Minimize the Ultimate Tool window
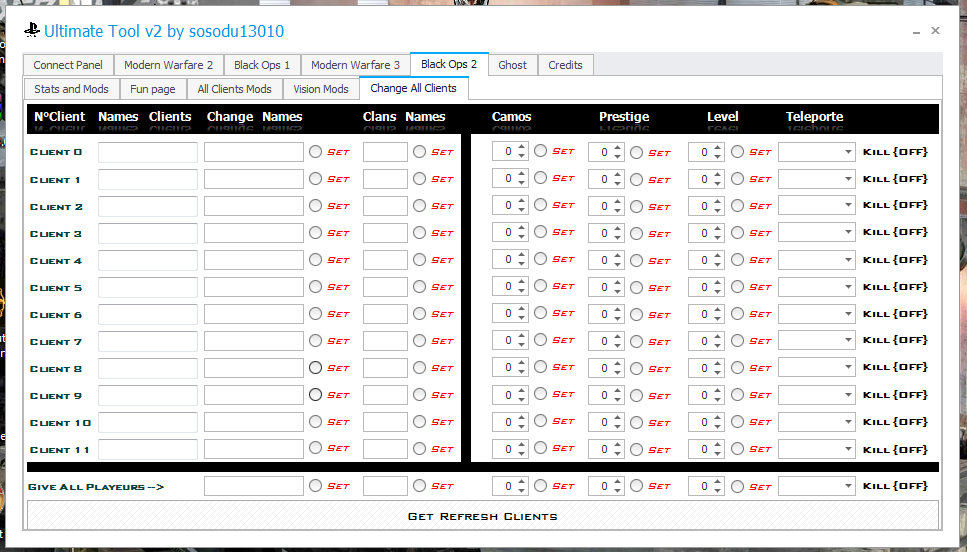Image resolution: width=967 pixels, height=552 pixels. tap(916, 31)
